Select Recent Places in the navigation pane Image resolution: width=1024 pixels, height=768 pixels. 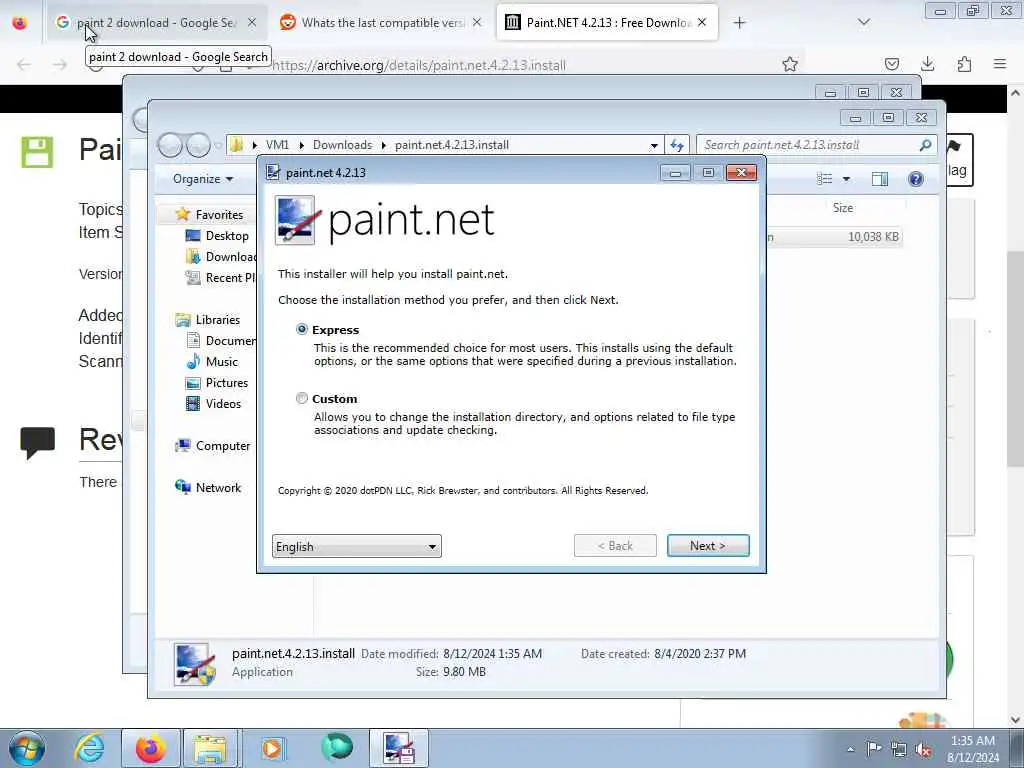tap(222, 278)
